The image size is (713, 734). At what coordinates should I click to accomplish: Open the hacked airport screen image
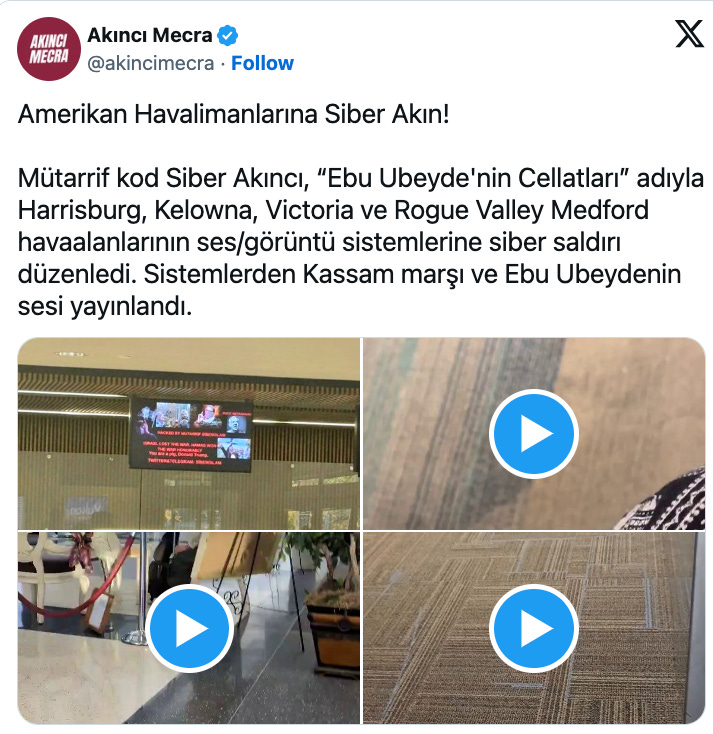[x=189, y=433]
